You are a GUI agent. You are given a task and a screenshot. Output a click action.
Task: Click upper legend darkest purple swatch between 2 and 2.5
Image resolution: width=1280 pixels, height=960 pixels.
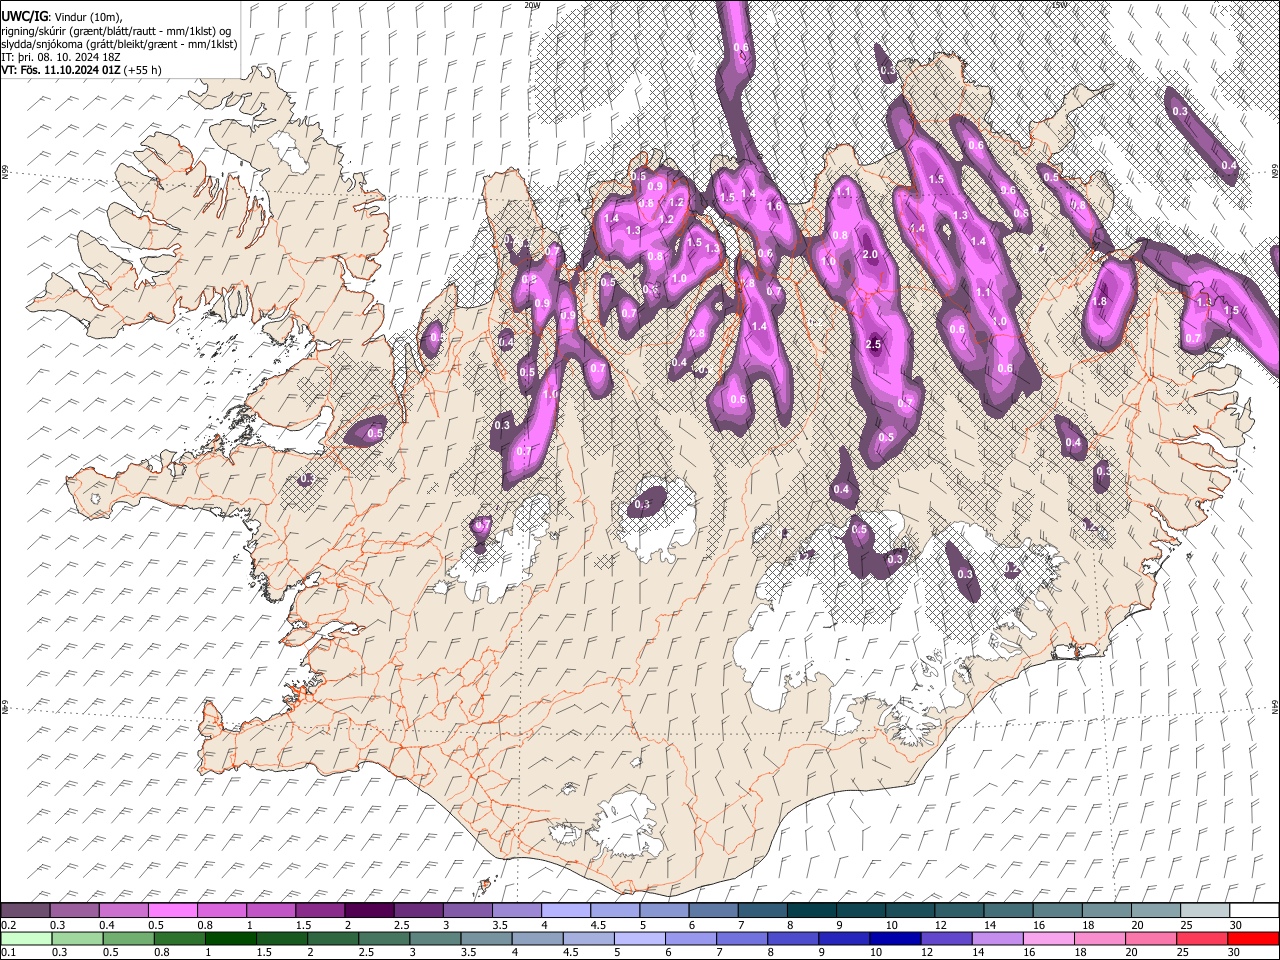(x=370, y=911)
